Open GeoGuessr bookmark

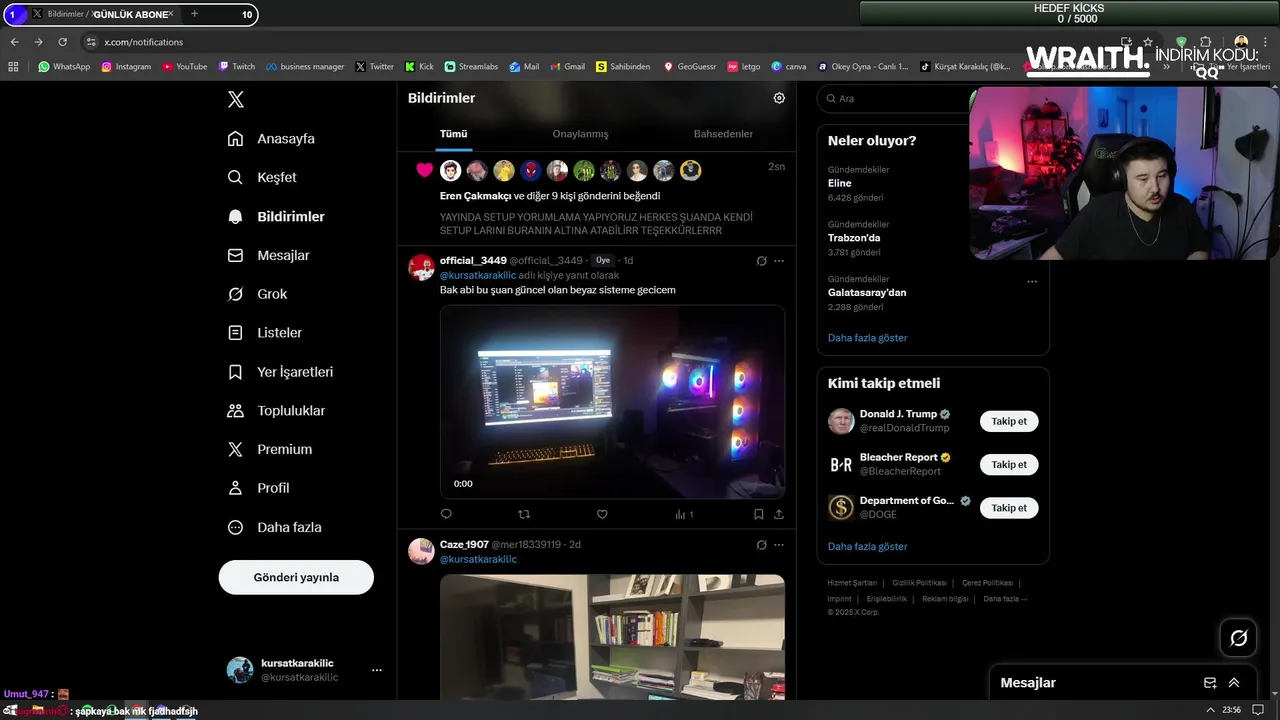[x=688, y=67]
